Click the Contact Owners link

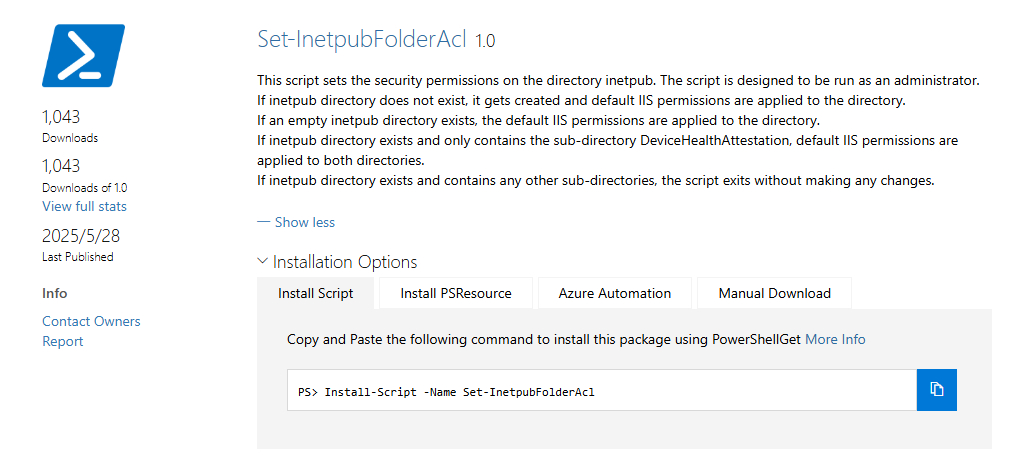click(x=91, y=321)
